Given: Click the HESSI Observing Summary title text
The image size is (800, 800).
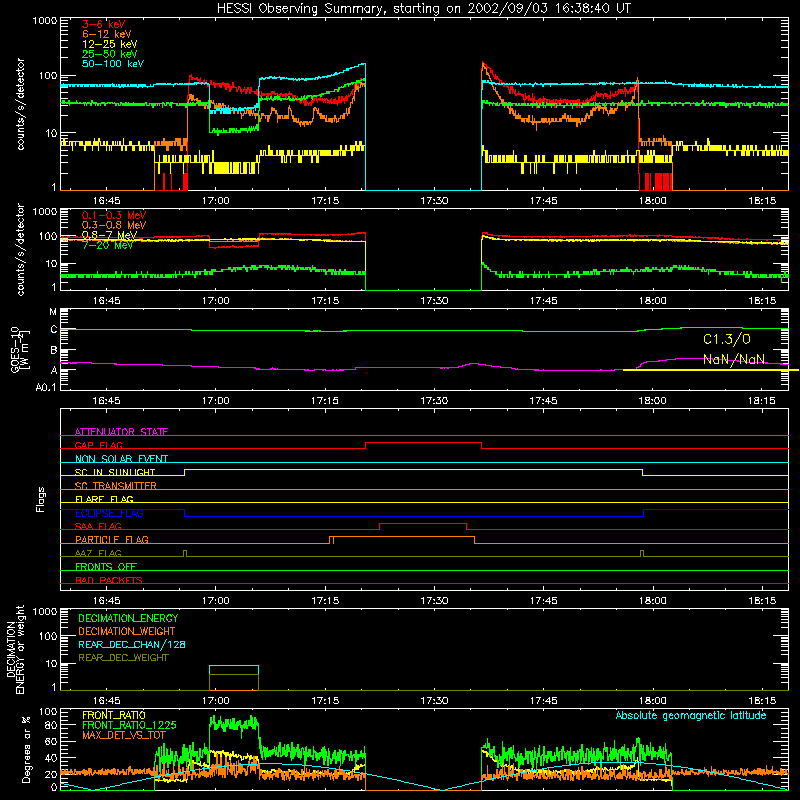Looking at the screenshot, I should (423, 9).
